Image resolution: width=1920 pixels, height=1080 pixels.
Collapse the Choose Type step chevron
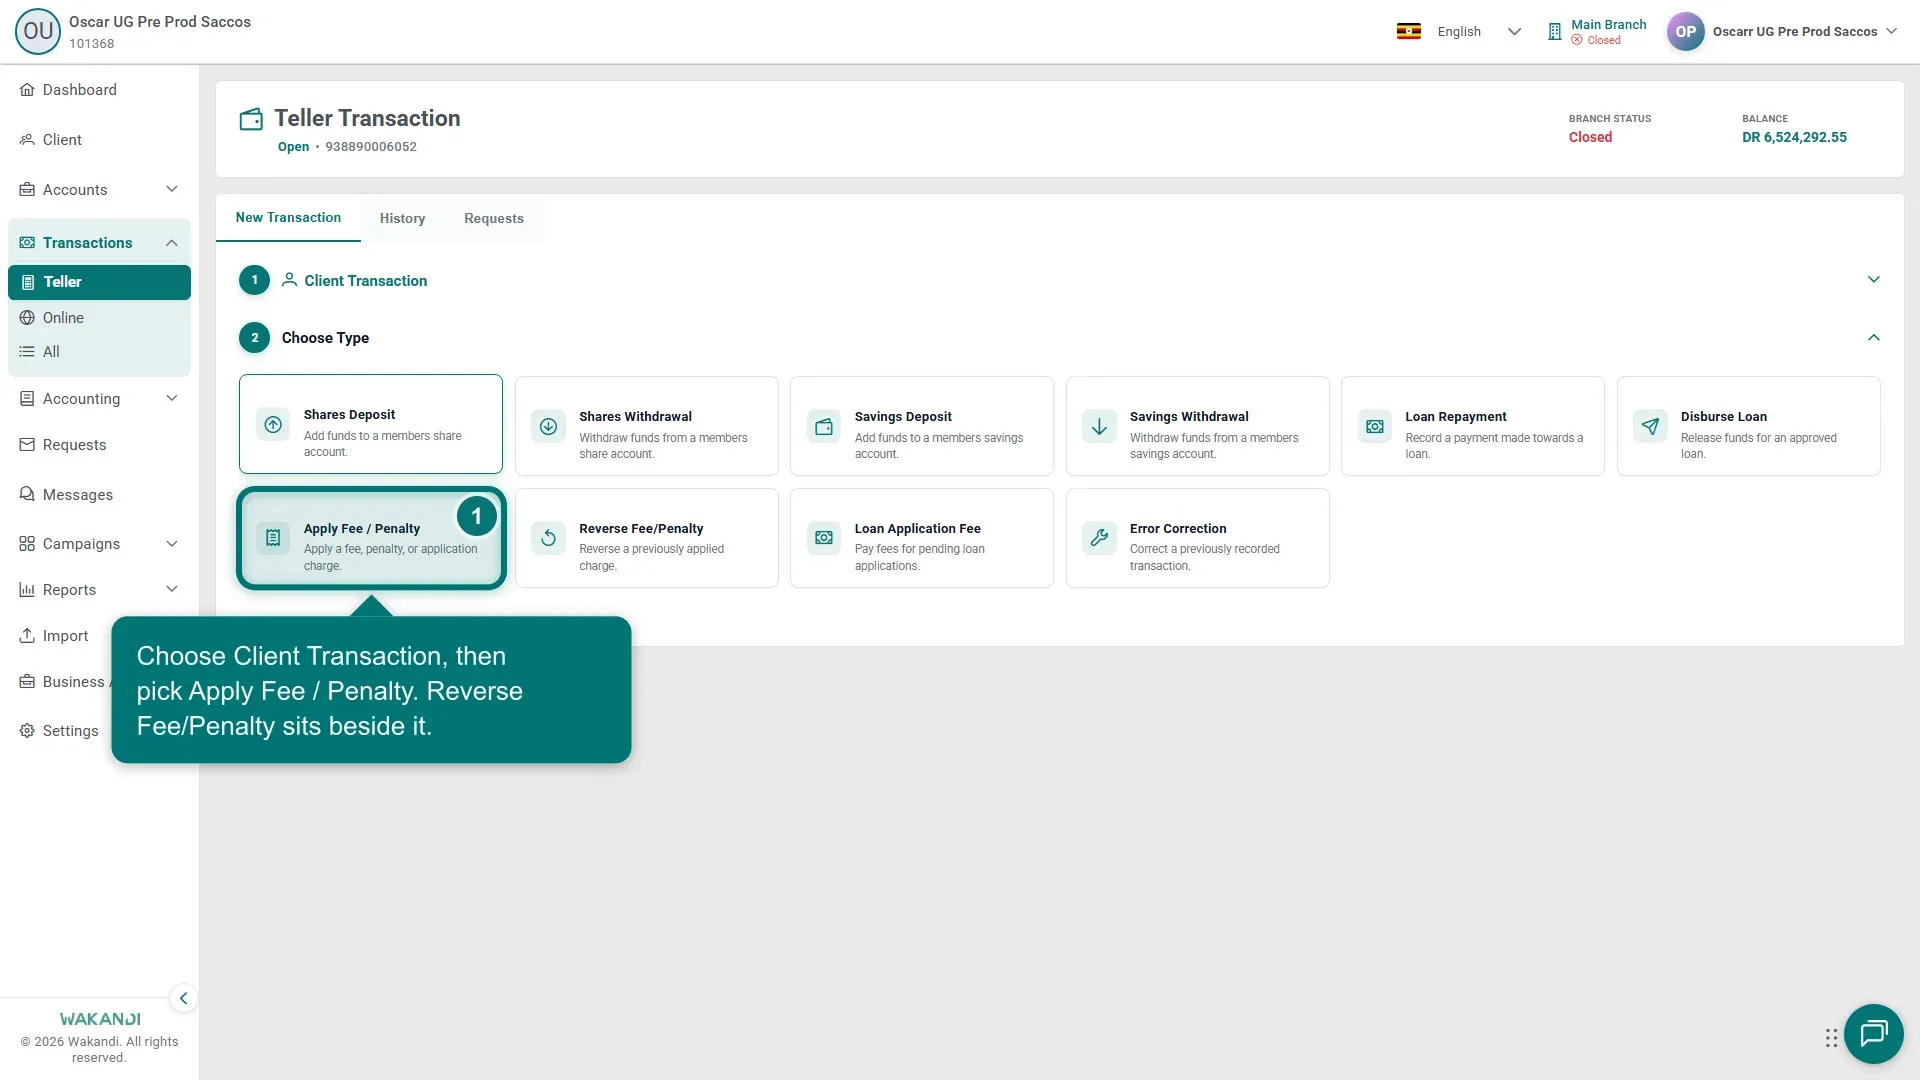1874,338
